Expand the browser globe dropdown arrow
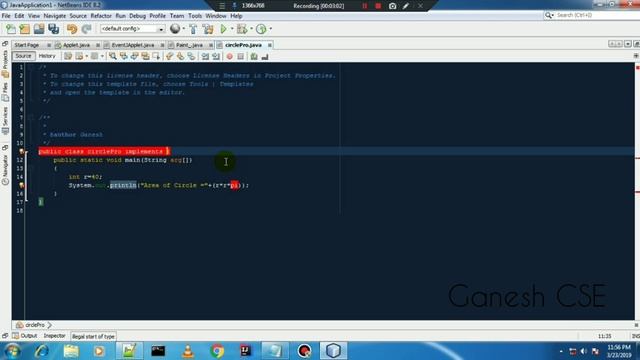This screenshot has height=360, width=640. coord(184,29)
